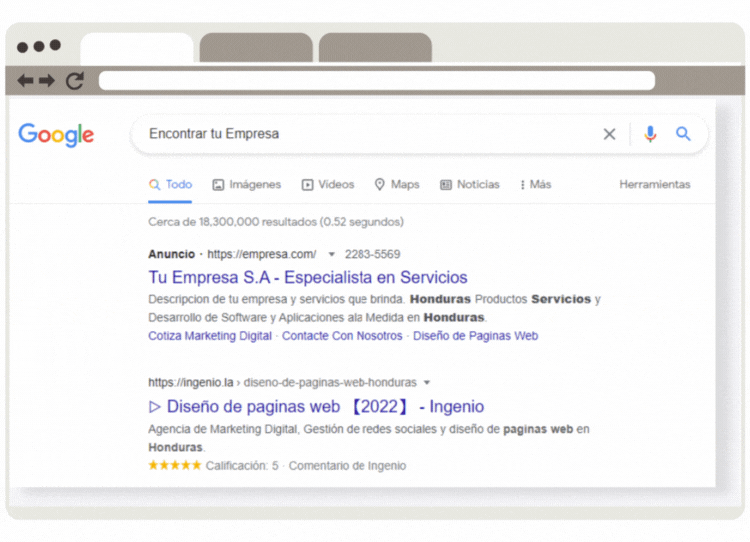750x542 pixels.
Task: Switch to the Maps tab
Action: [397, 185]
